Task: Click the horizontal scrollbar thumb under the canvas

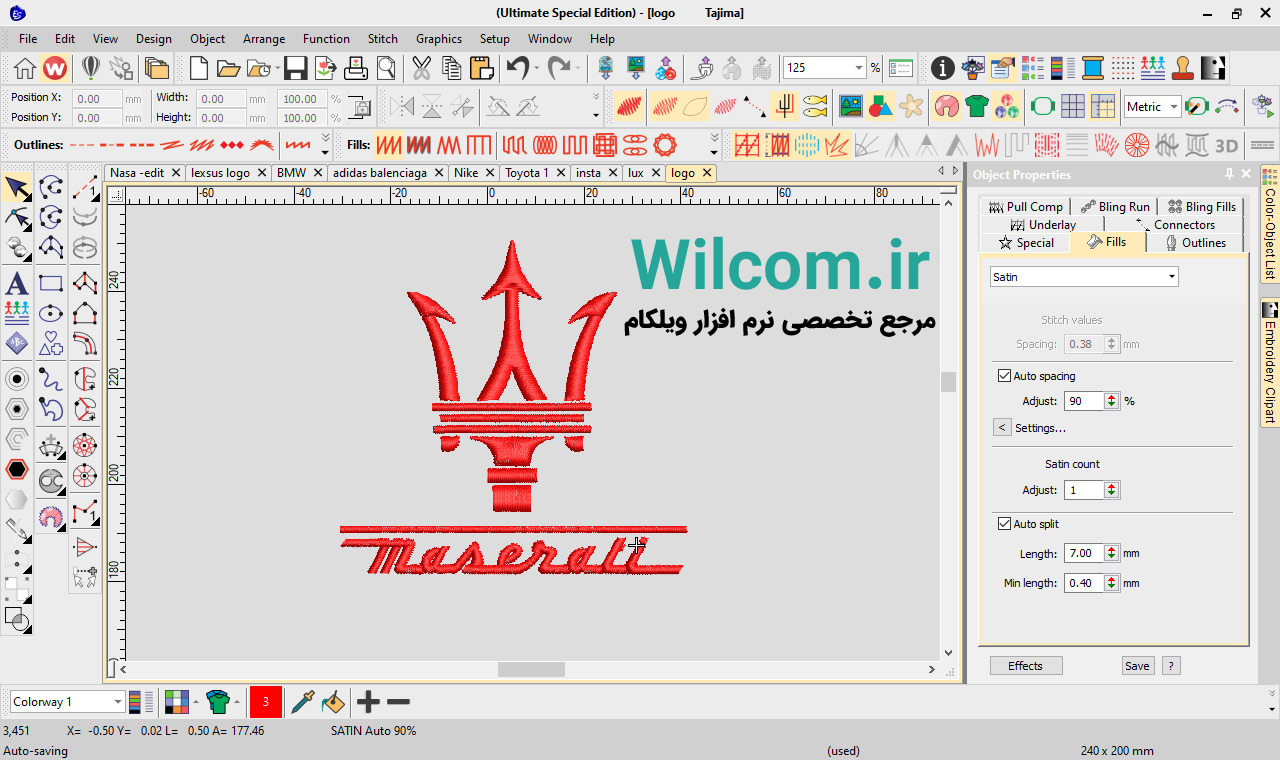Action: [531, 669]
